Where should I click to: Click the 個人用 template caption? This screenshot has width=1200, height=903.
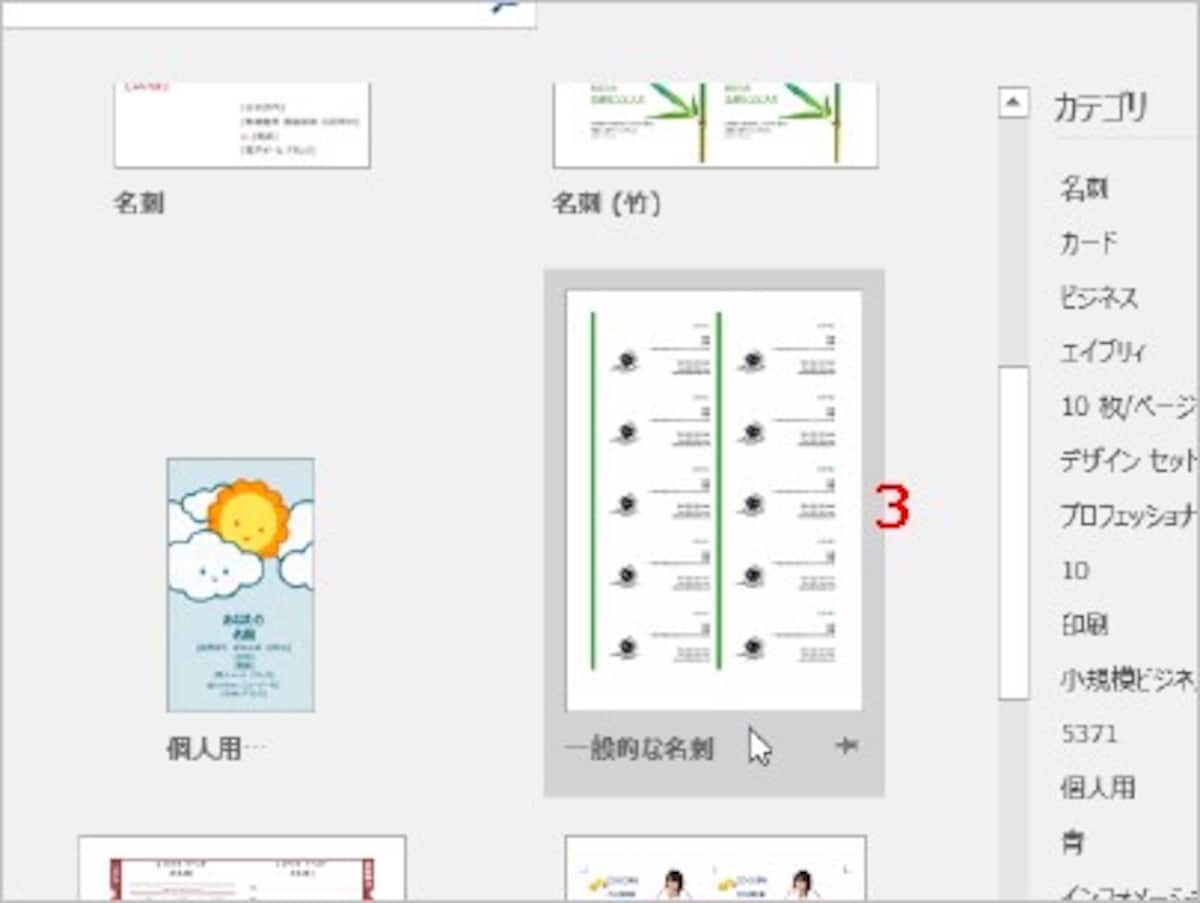coord(216,749)
